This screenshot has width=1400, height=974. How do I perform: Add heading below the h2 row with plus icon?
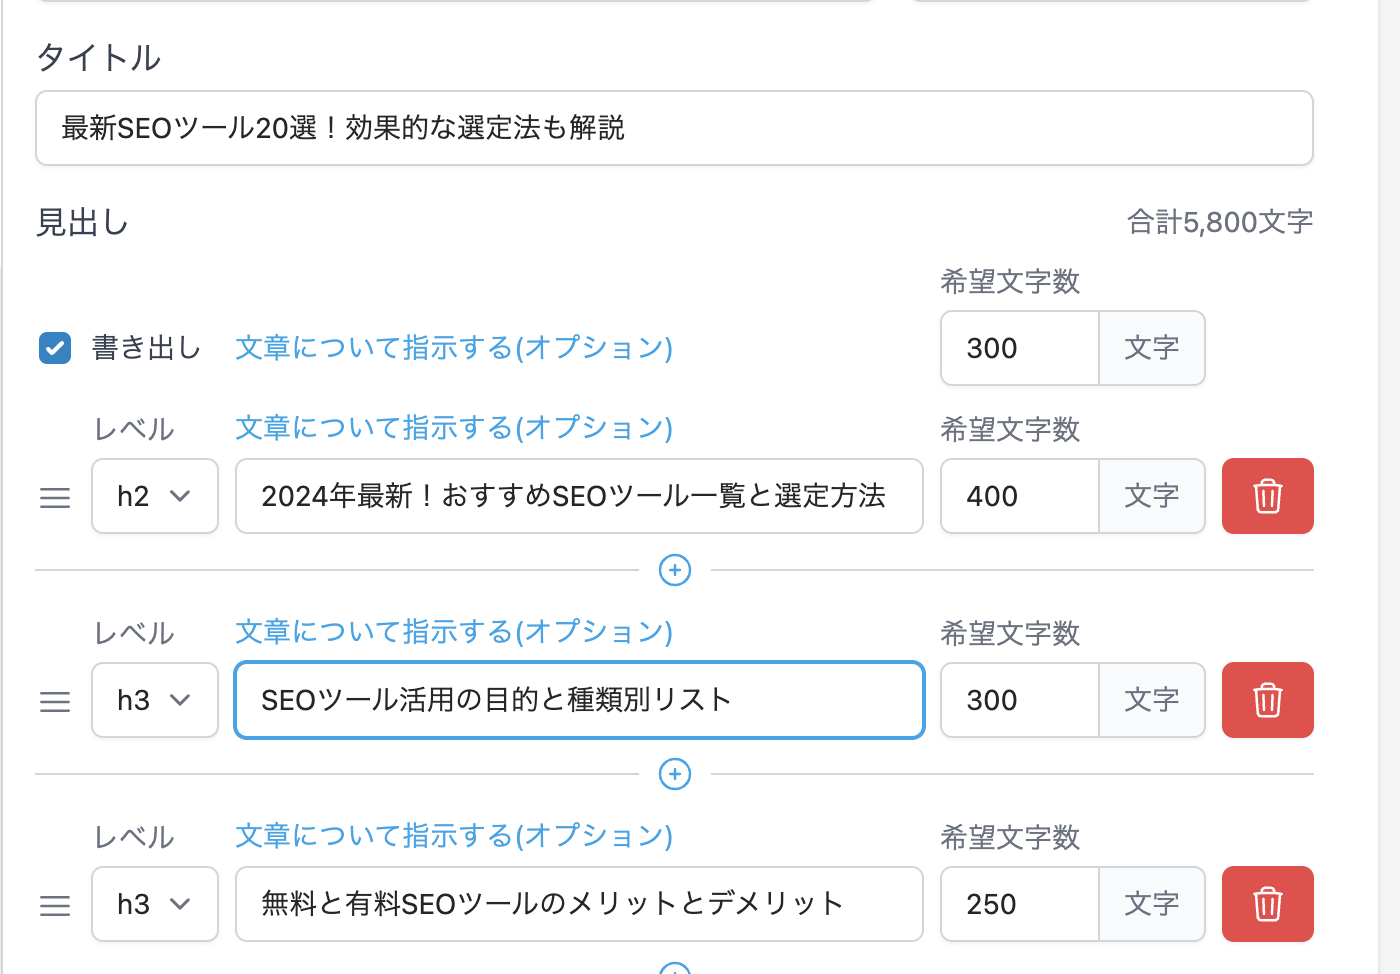pyautogui.click(x=675, y=570)
